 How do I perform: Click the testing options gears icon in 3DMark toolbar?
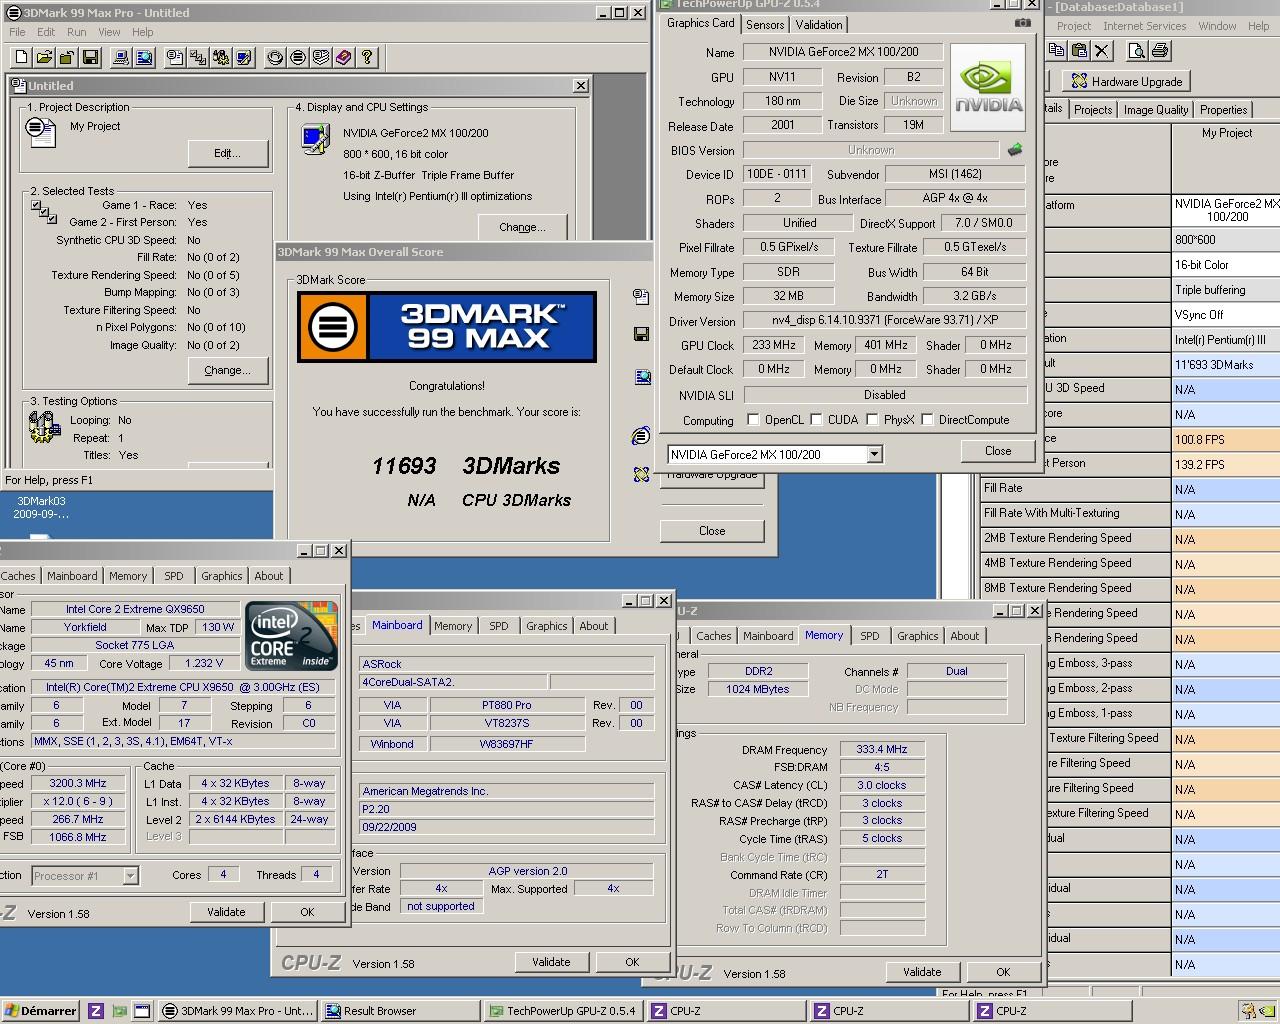tap(221, 57)
